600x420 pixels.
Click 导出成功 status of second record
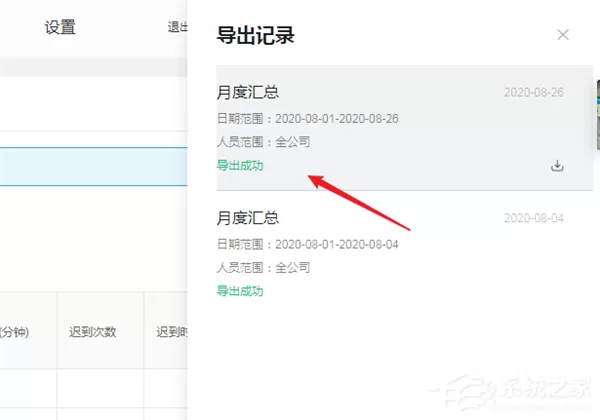(240, 291)
